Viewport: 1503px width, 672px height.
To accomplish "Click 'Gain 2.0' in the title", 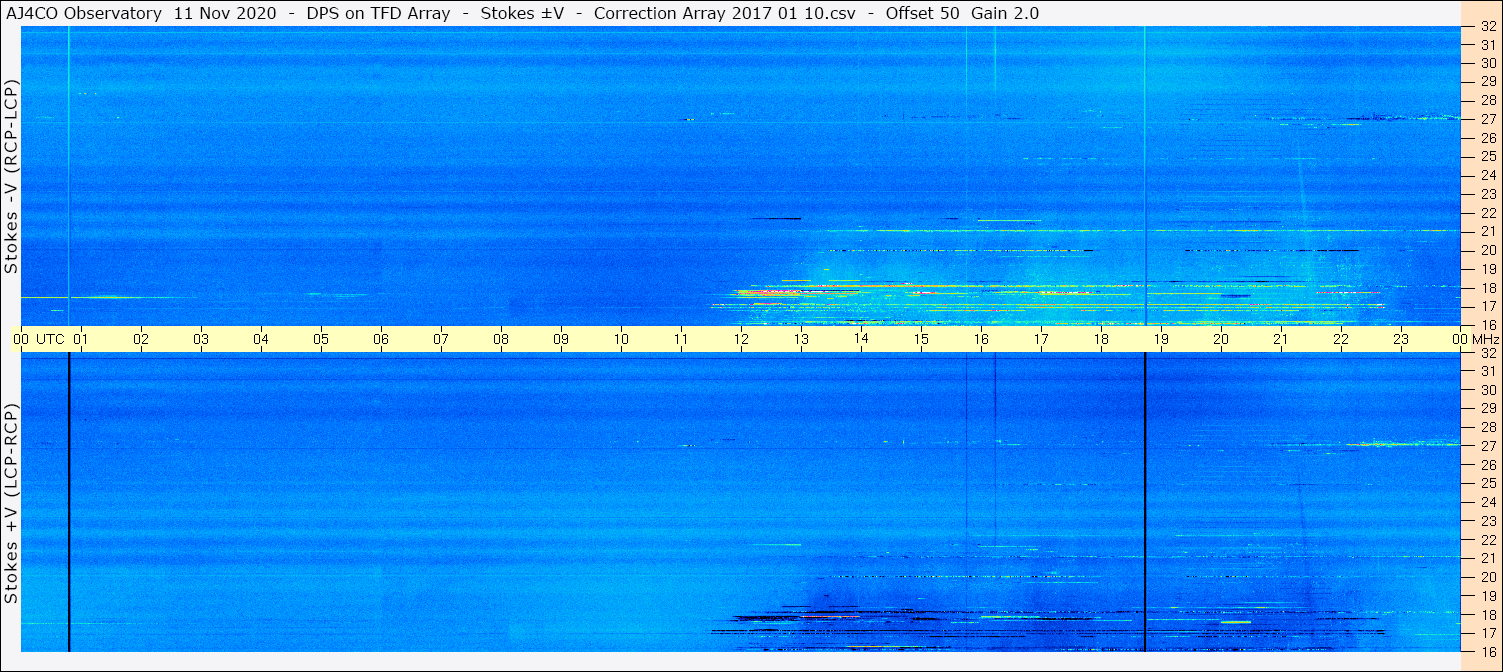I will pyautogui.click(x=1005, y=13).
